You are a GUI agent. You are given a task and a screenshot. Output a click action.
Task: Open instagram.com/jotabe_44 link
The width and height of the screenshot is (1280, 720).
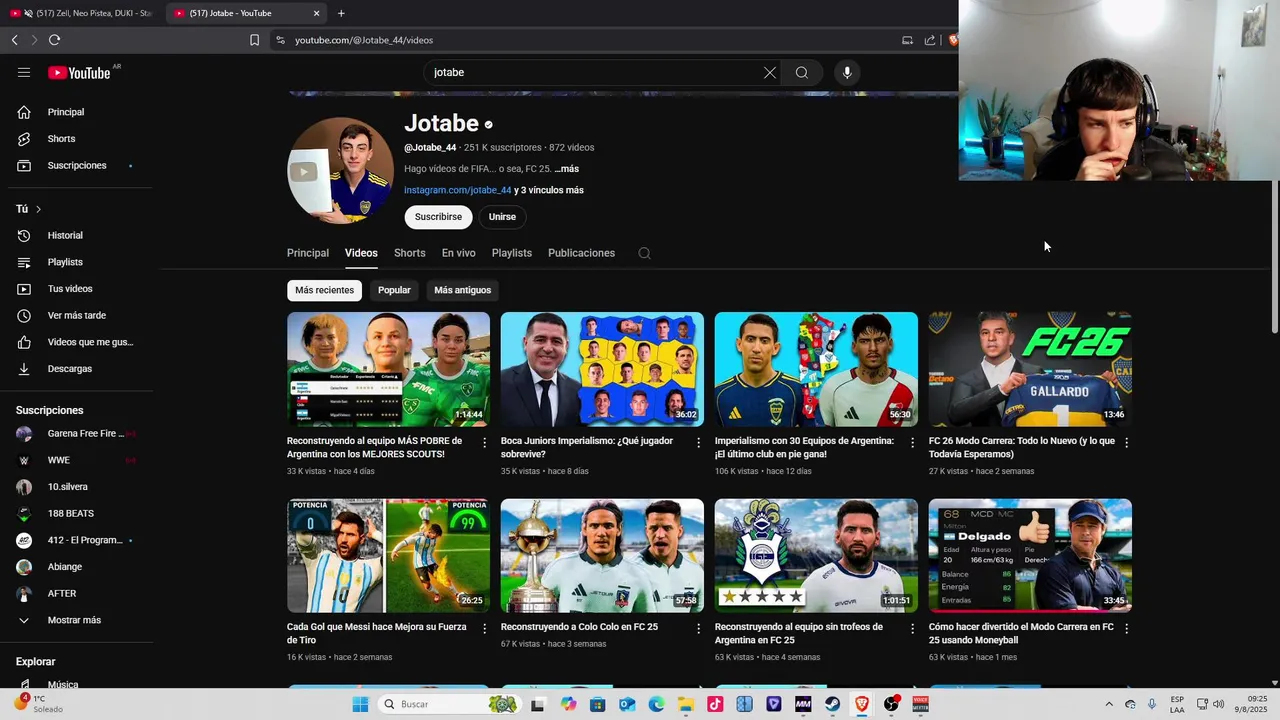pyautogui.click(x=457, y=190)
